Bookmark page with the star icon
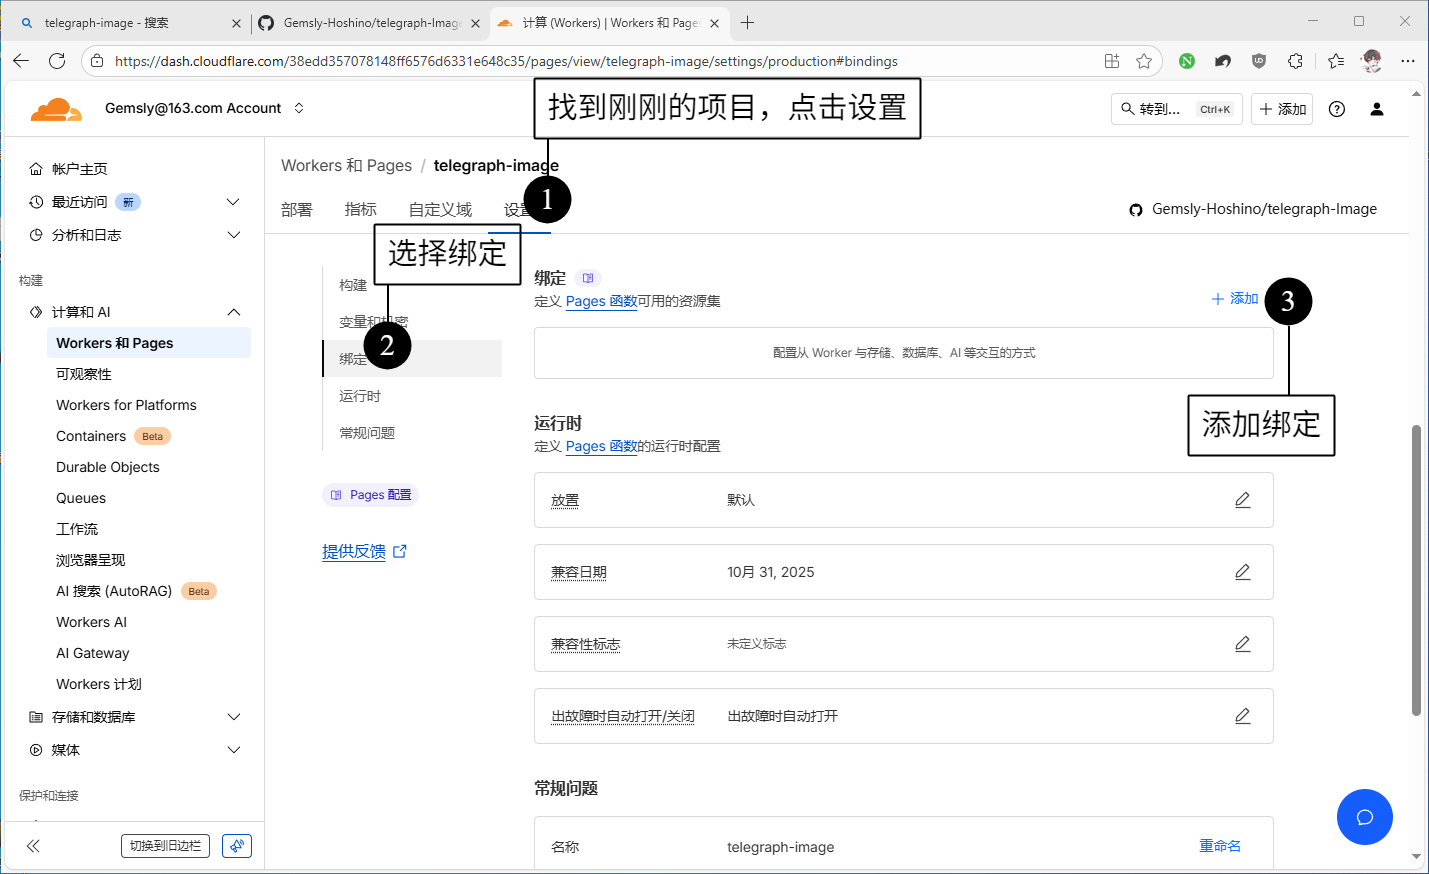This screenshot has width=1429, height=874. coord(1144,61)
